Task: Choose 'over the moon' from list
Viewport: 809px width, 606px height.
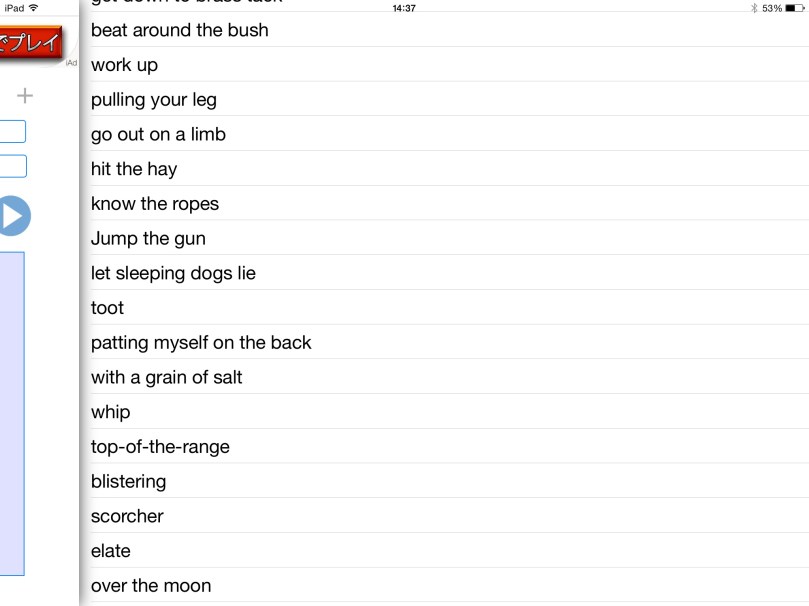Action: tap(151, 586)
